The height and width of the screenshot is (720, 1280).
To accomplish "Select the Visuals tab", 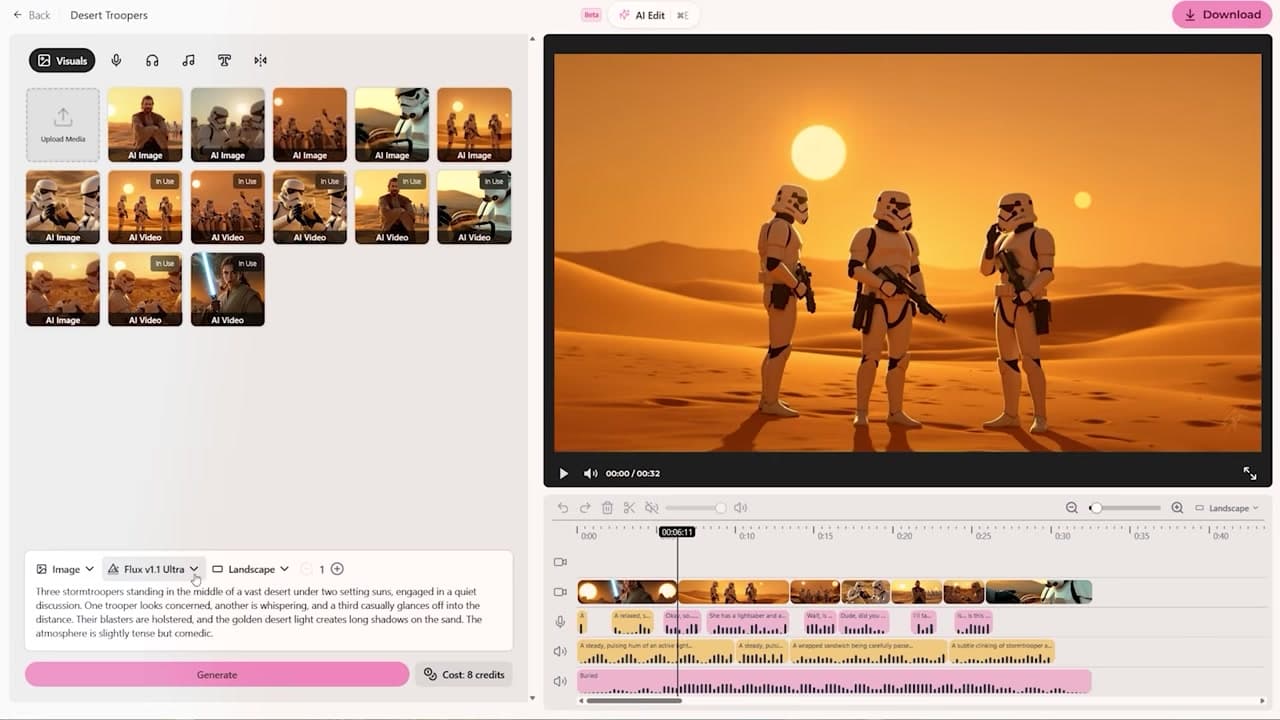I will click(62, 61).
